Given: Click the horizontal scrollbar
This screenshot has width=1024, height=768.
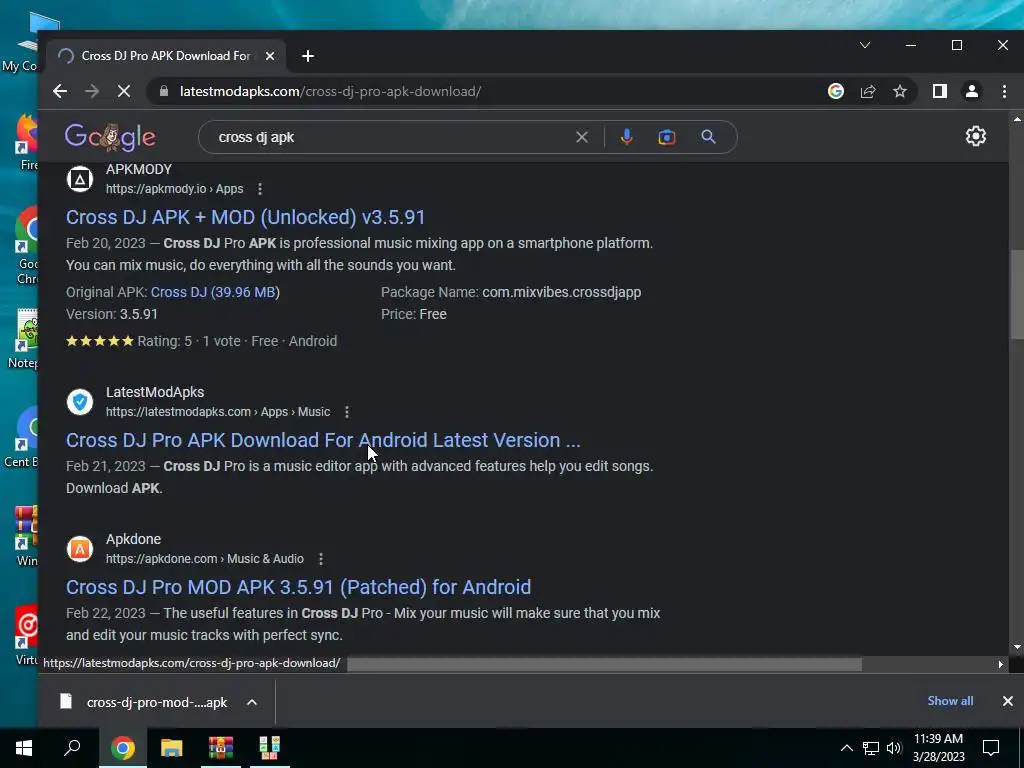Looking at the screenshot, I should coord(604,664).
